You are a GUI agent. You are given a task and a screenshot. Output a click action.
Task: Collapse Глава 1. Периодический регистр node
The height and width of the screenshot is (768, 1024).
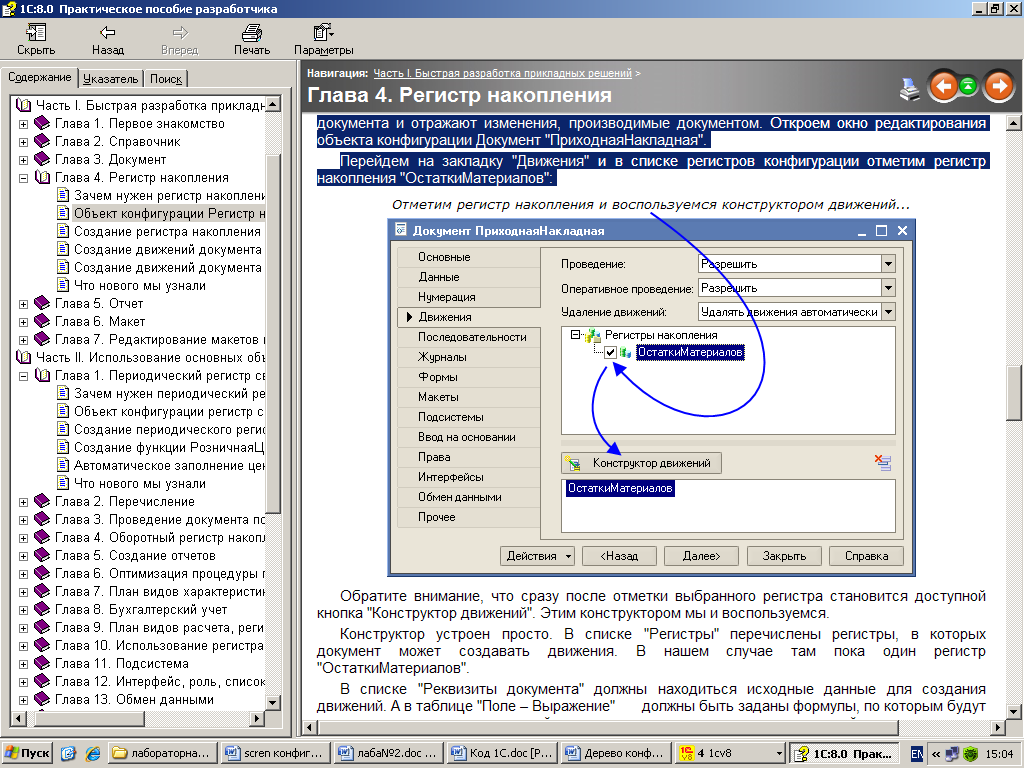pyautogui.click(x=24, y=376)
